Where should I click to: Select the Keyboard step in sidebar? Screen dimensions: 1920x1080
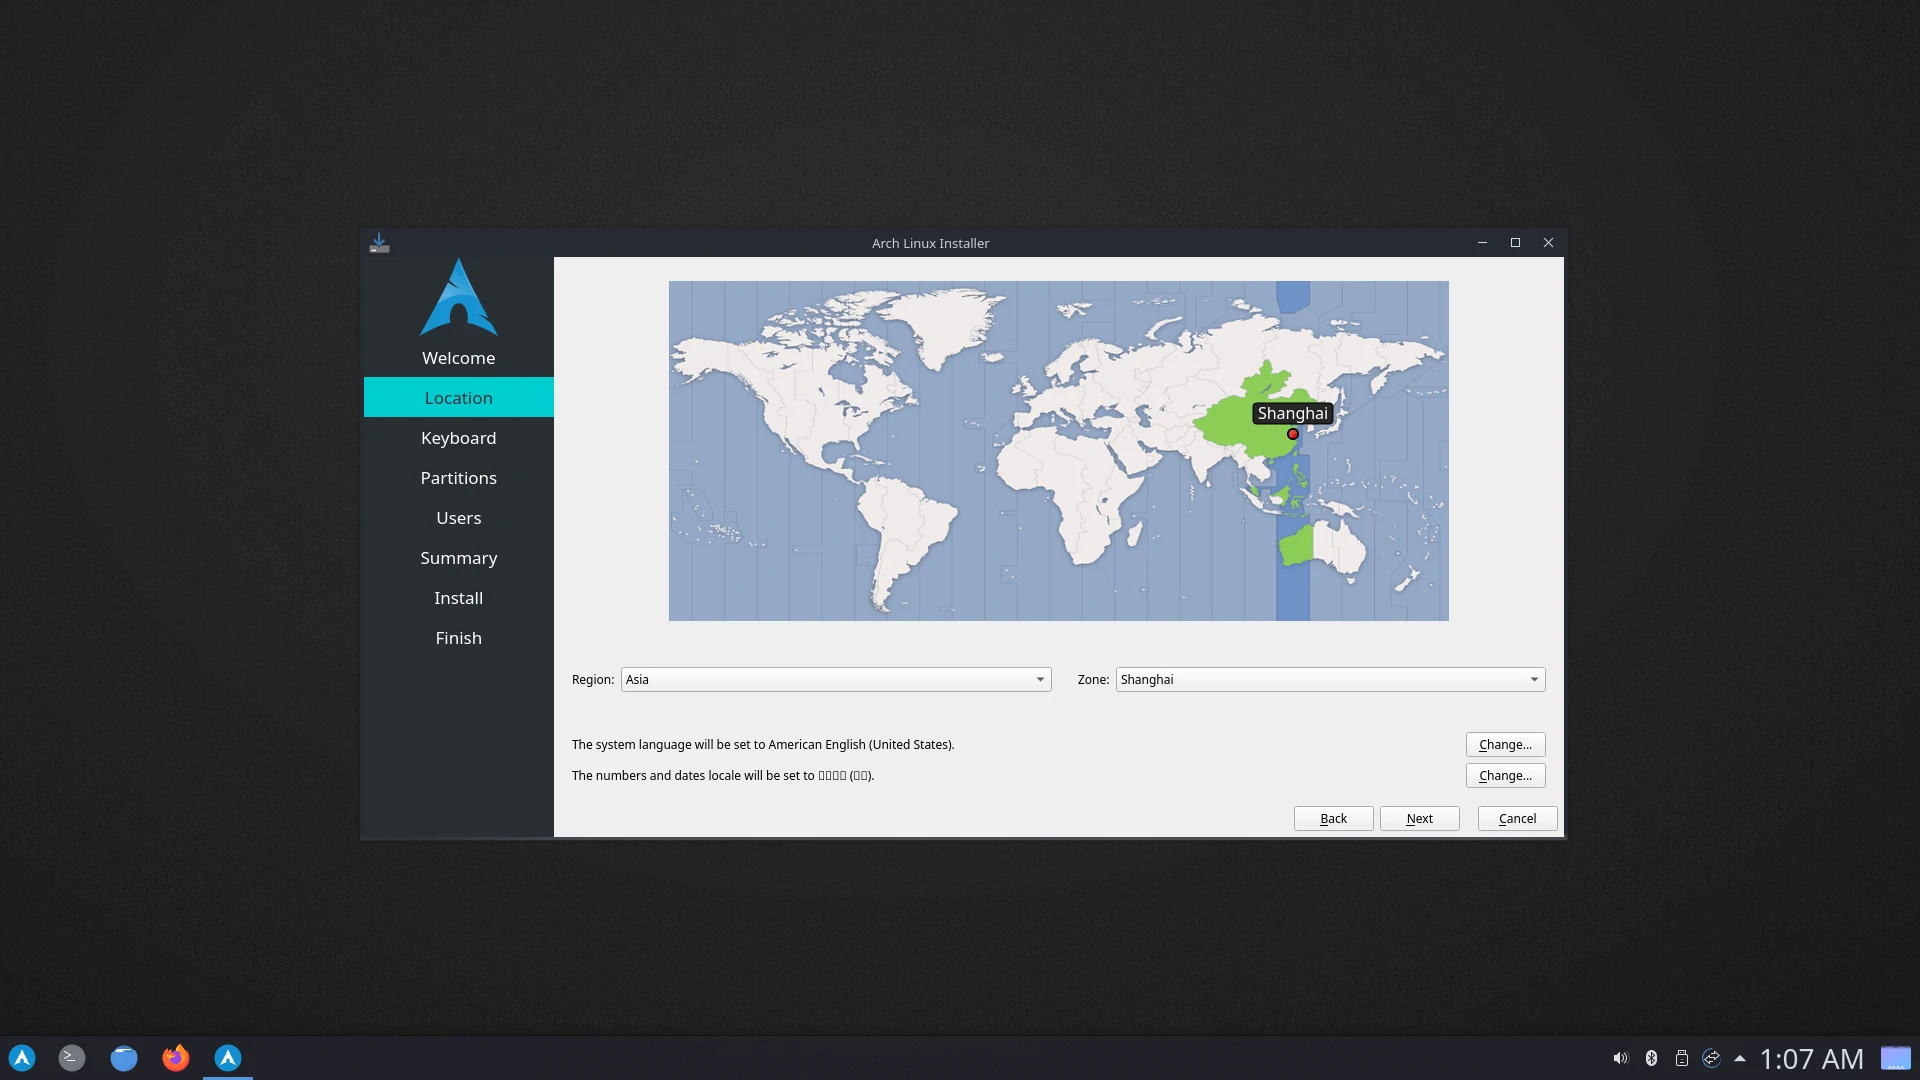(458, 438)
